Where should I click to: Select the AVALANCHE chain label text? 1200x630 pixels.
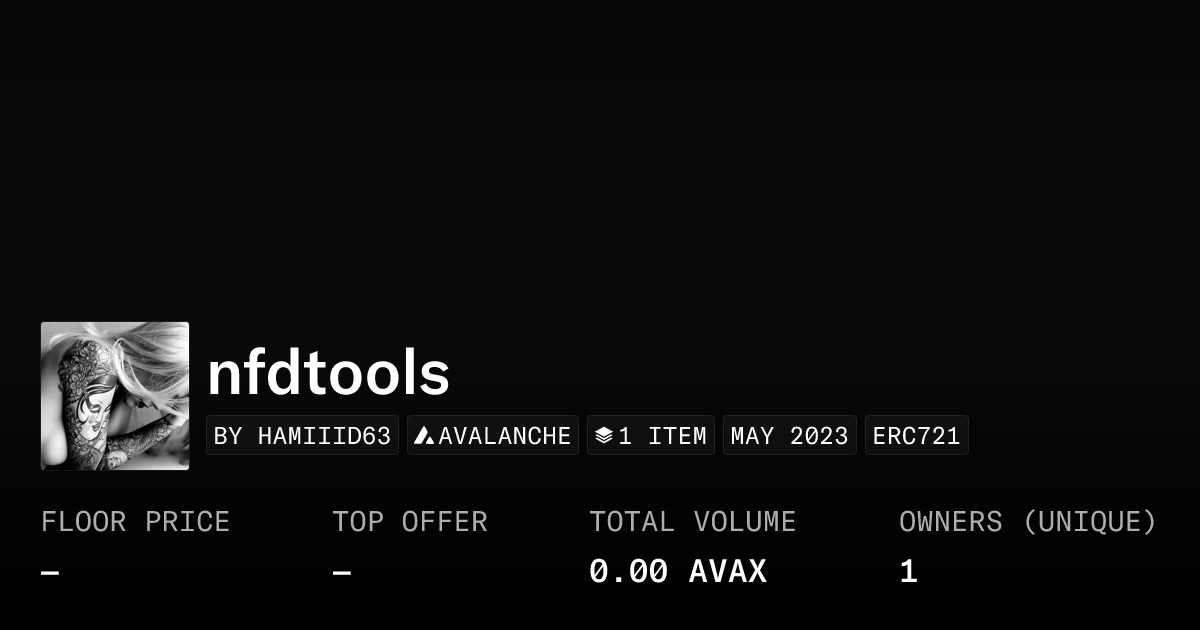coord(504,436)
